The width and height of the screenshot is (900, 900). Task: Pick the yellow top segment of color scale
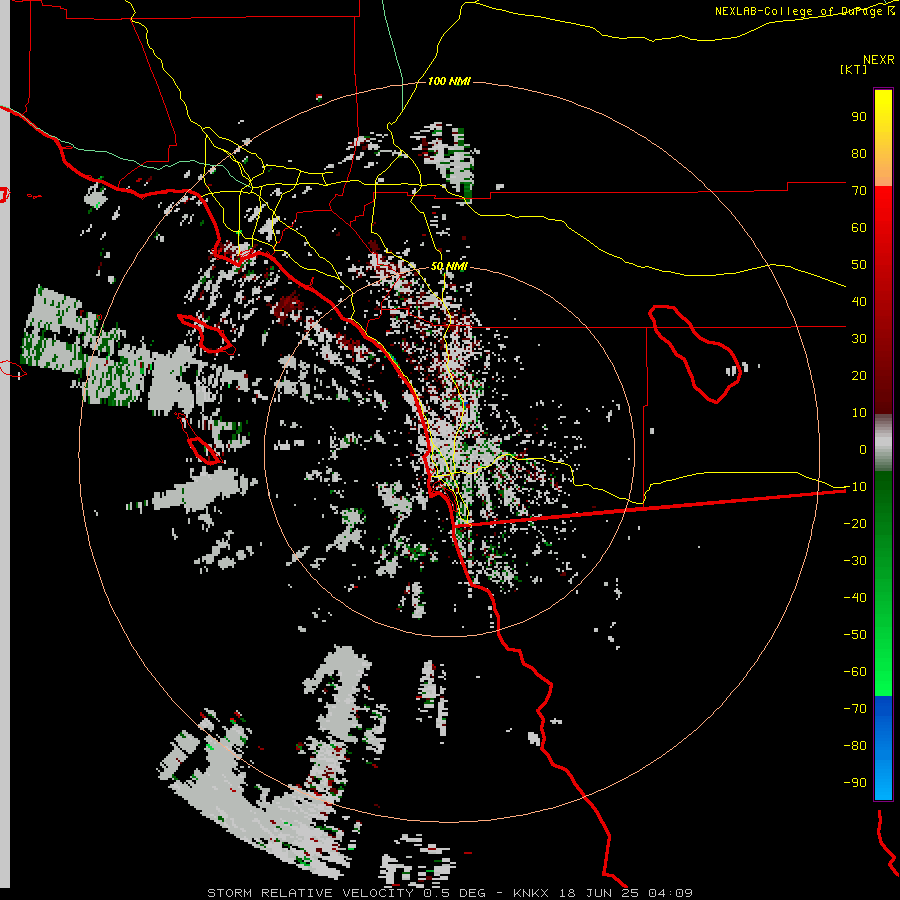point(883,138)
